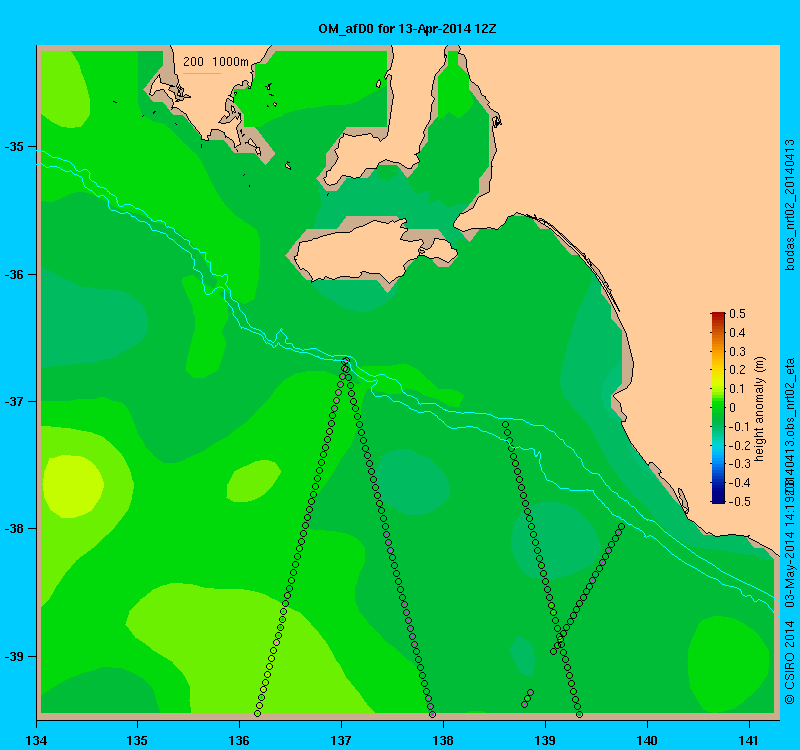Click the "140" longitude axis label
Viewport: 800px width, 750px height.
[x=647, y=740]
